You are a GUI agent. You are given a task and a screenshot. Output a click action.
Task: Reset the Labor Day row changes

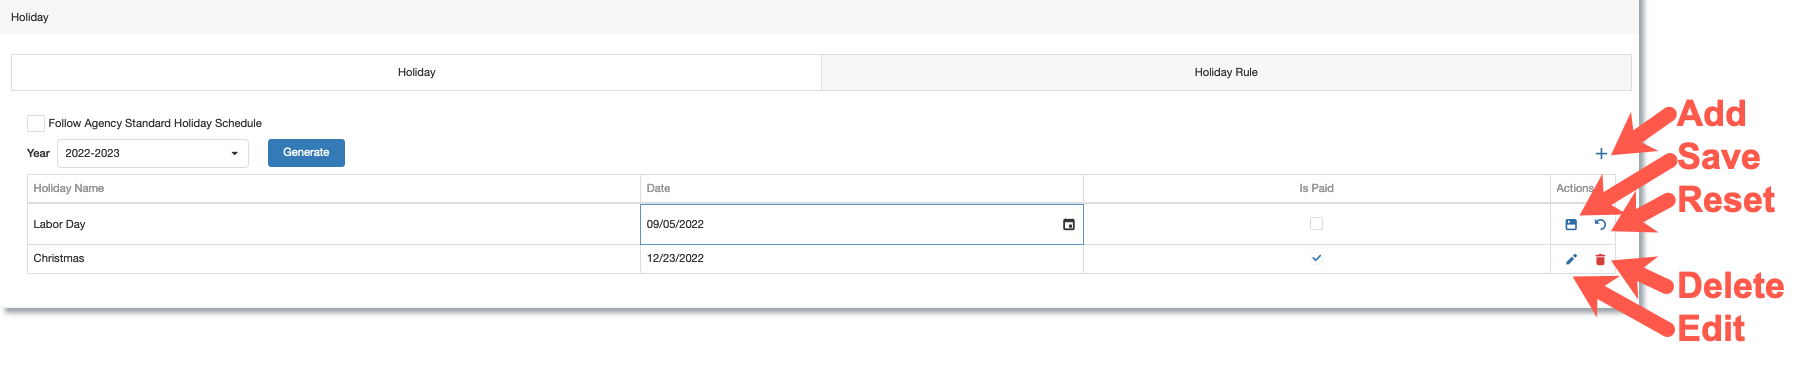(x=1600, y=225)
